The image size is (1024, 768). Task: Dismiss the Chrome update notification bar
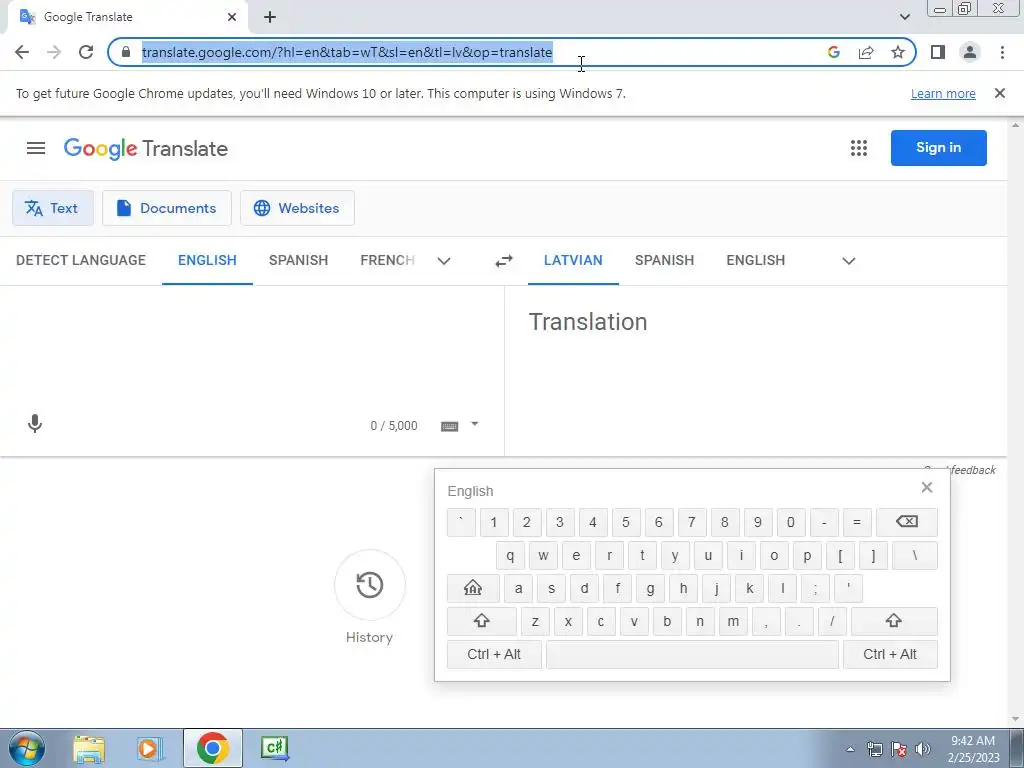(x=999, y=93)
